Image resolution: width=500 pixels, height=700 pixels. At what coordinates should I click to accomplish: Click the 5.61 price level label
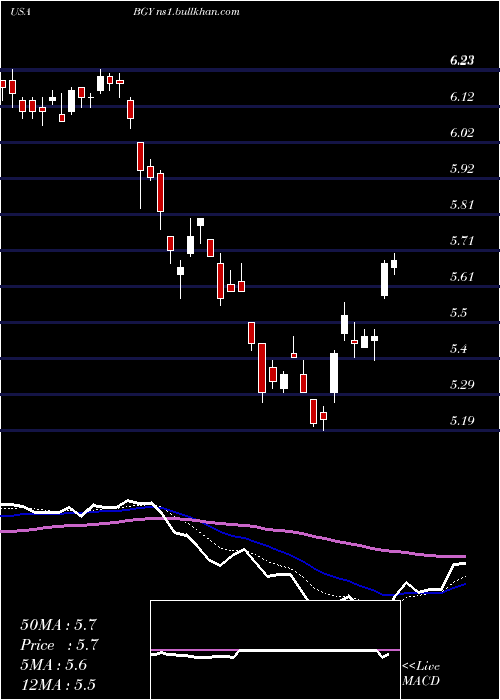(462, 277)
